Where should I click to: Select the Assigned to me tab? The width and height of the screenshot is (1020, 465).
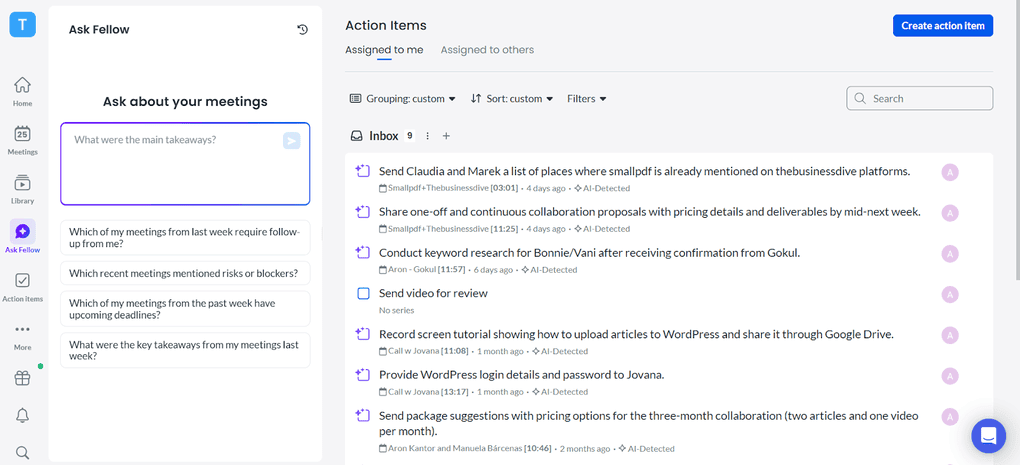384,50
